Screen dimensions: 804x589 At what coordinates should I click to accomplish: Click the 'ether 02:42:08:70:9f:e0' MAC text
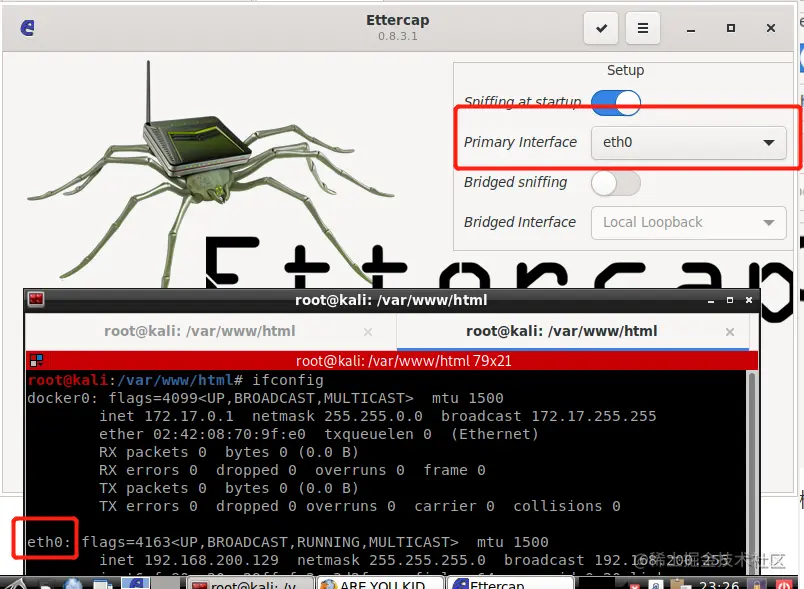coord(202,434)
